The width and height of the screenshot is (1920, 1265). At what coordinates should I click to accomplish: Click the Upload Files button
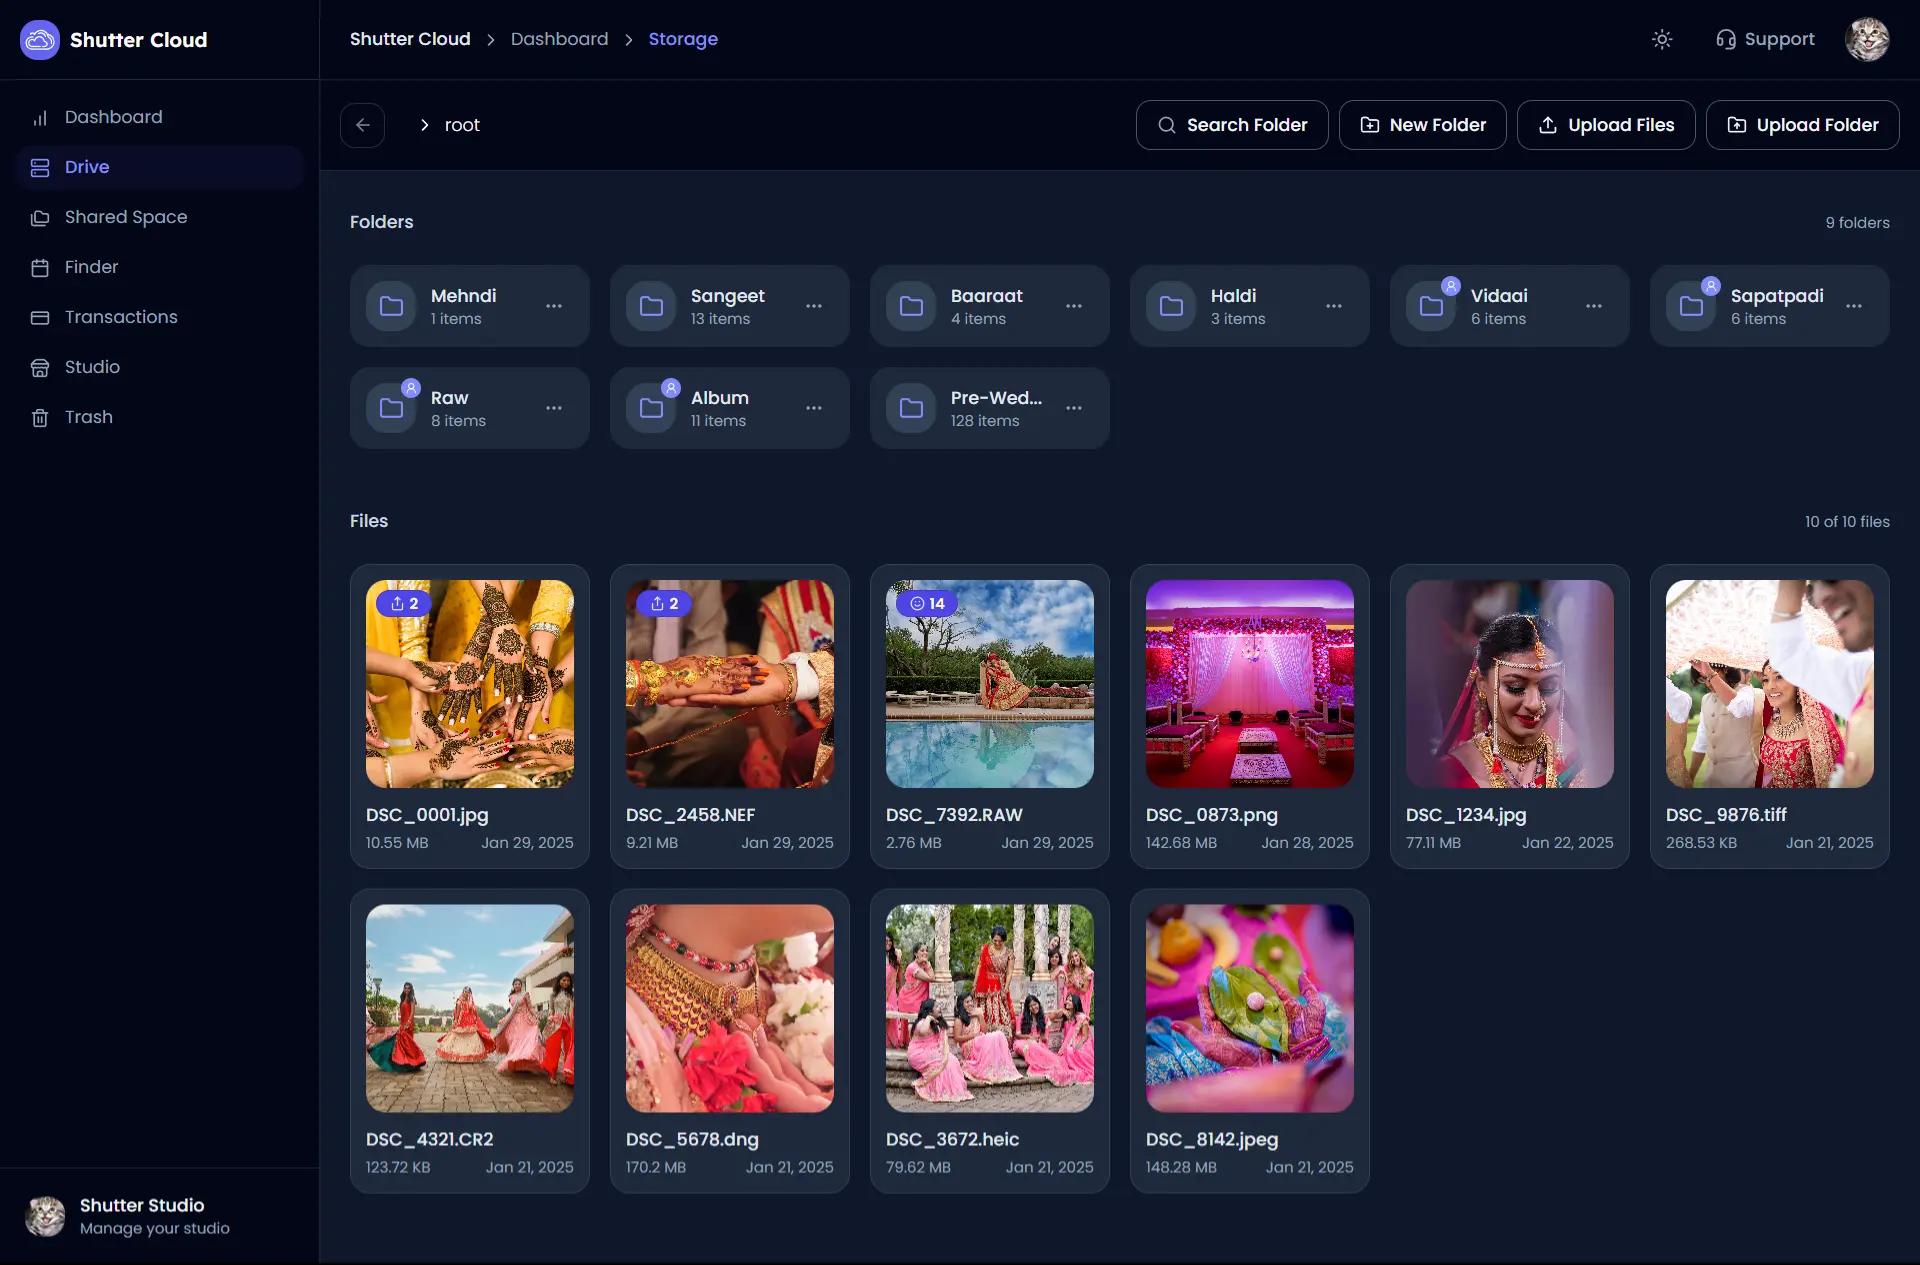tap(1606, 125)
